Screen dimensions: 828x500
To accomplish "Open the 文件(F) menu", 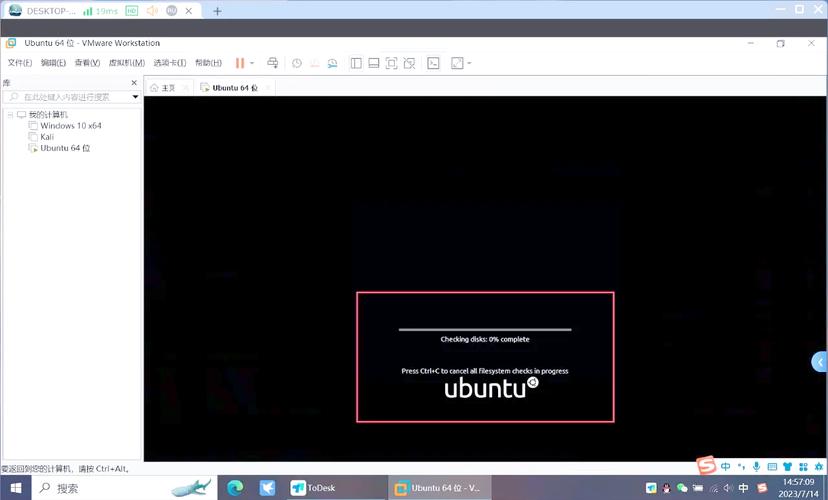I will click(x=20, y=63).
